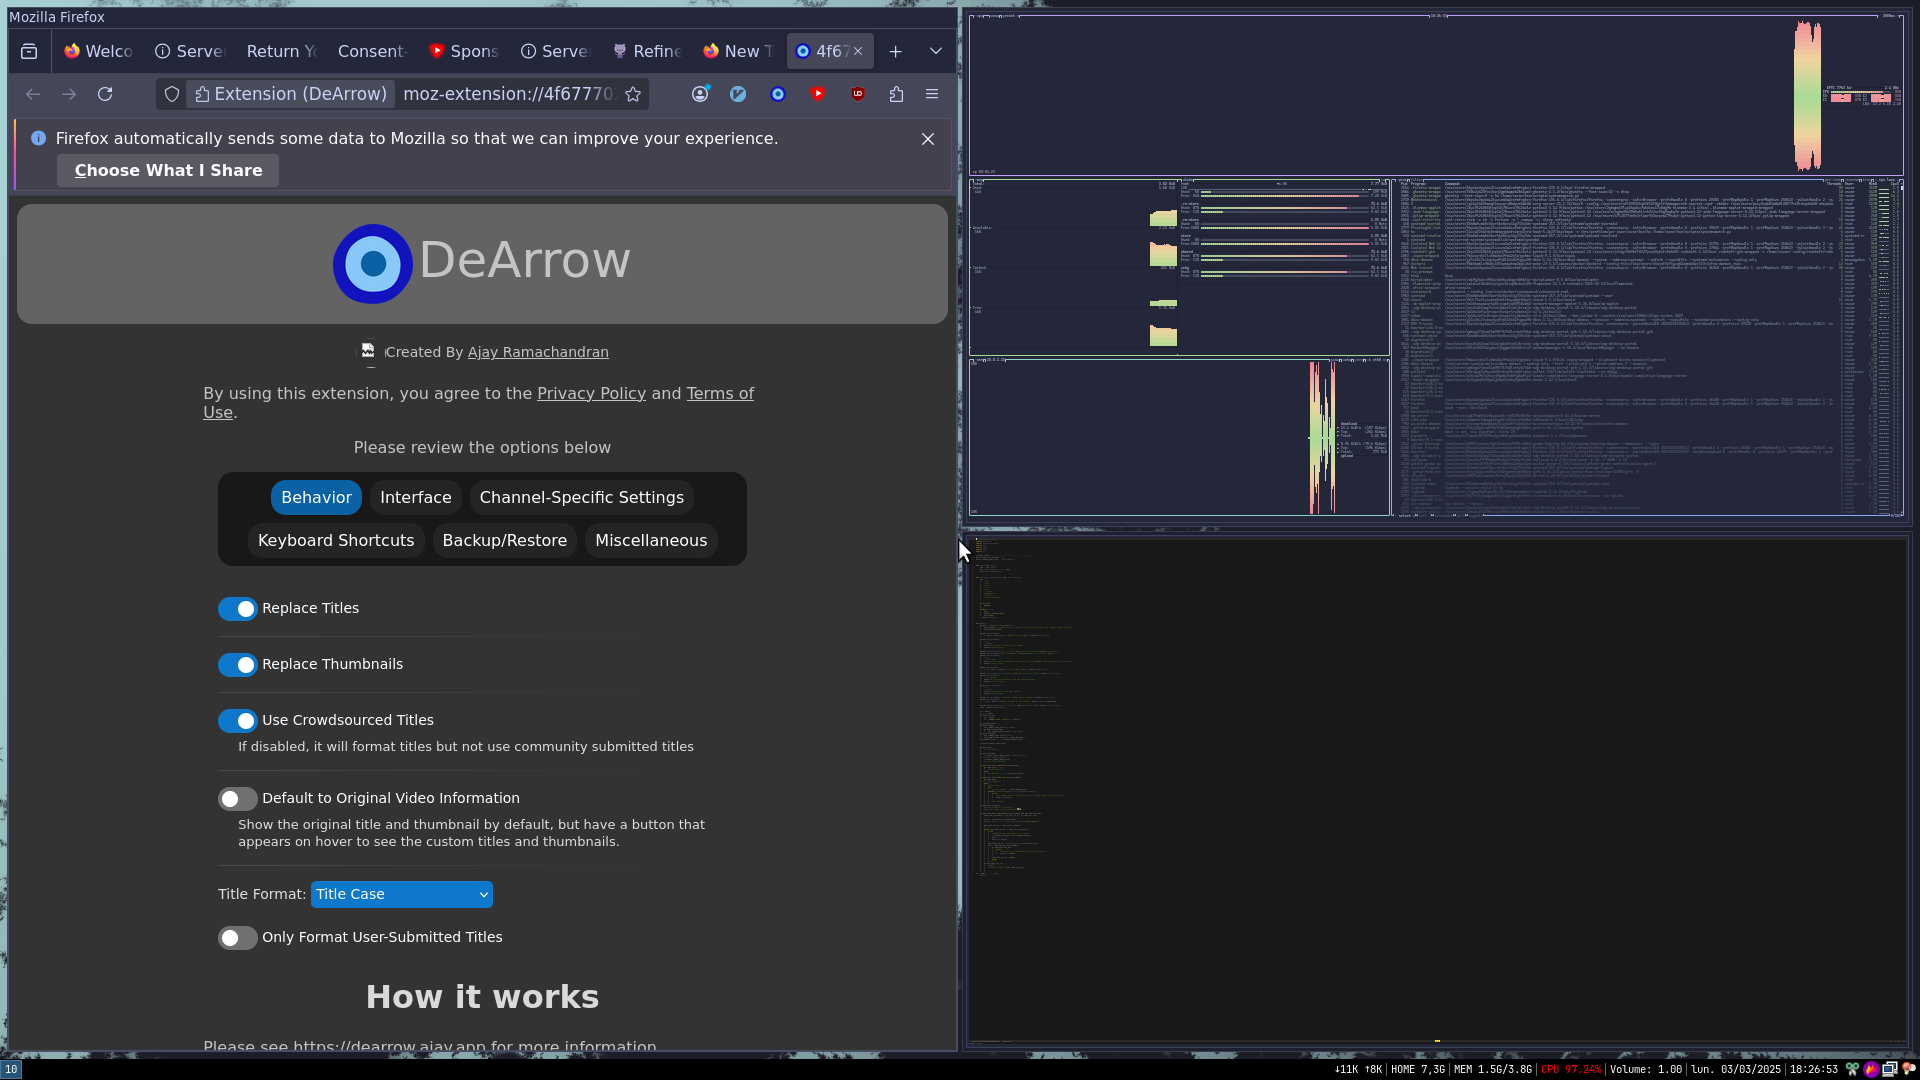
Task: Open the Title Format dropdown
Action: [x=402, y=894]
